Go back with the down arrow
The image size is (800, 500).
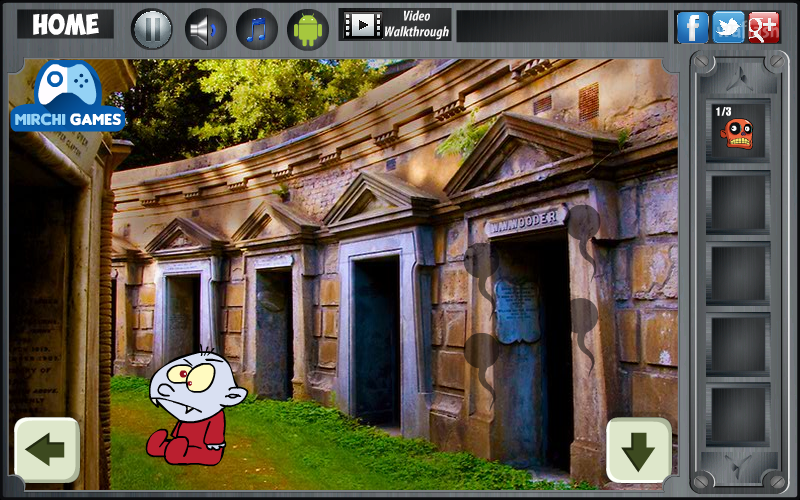point(639,449)
